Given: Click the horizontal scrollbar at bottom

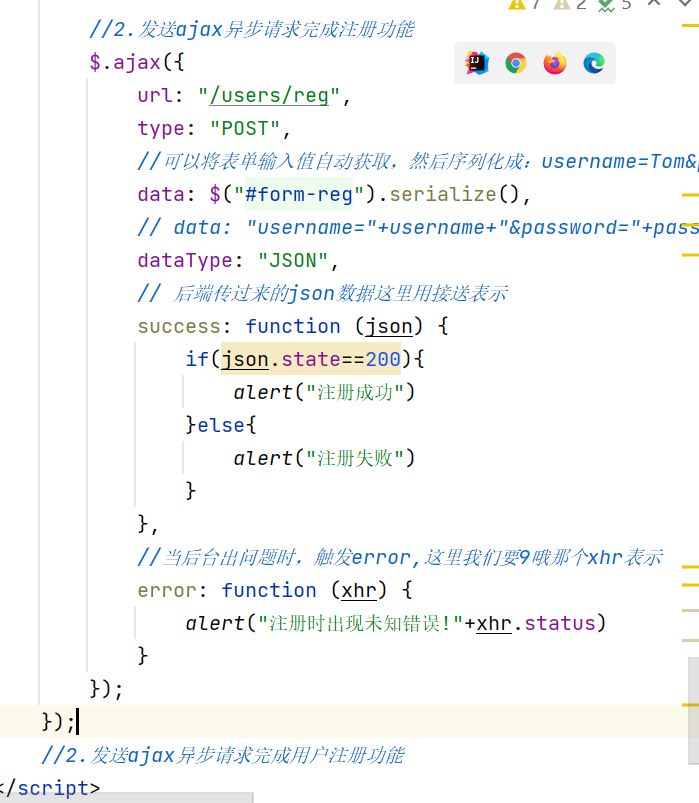Looking at the screenshot, I should (126, 798).
